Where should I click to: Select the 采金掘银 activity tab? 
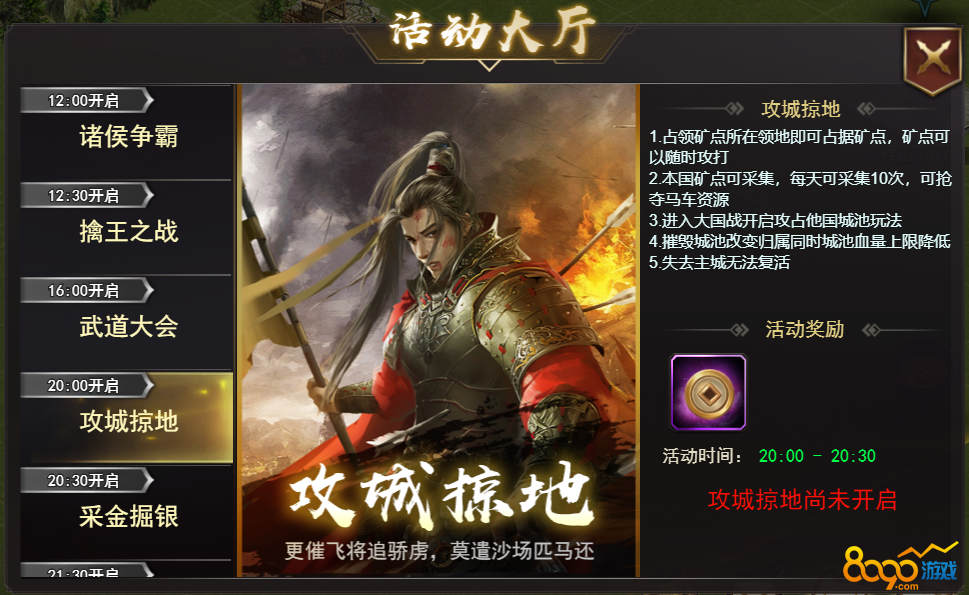pyautogui.click(x=127, y=513)
